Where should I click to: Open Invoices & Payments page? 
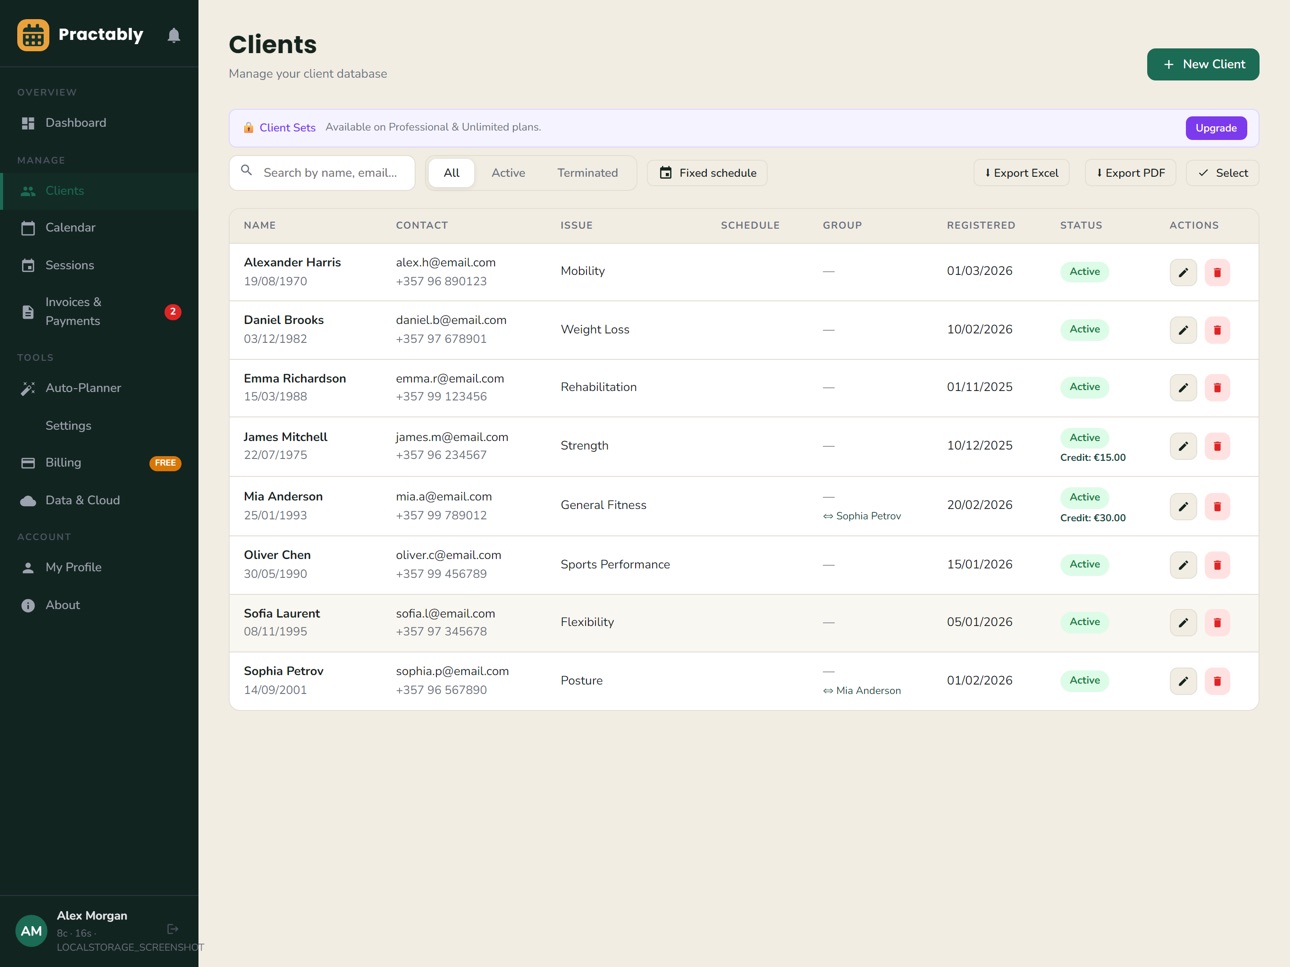pos(99,312)
